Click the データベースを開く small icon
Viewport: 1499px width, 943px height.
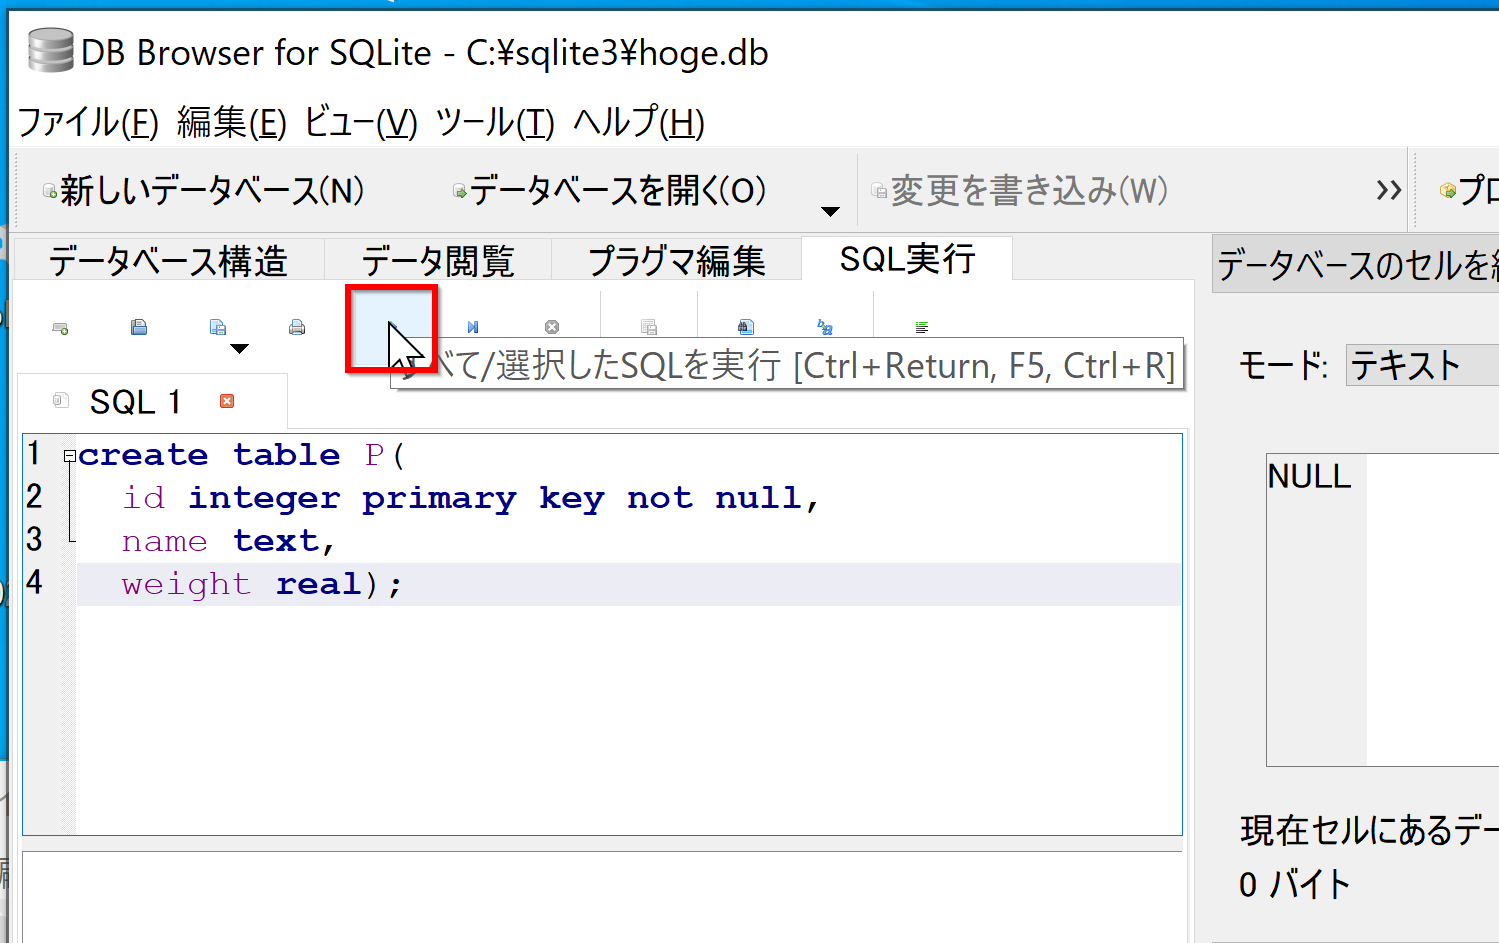coord(459,191)
